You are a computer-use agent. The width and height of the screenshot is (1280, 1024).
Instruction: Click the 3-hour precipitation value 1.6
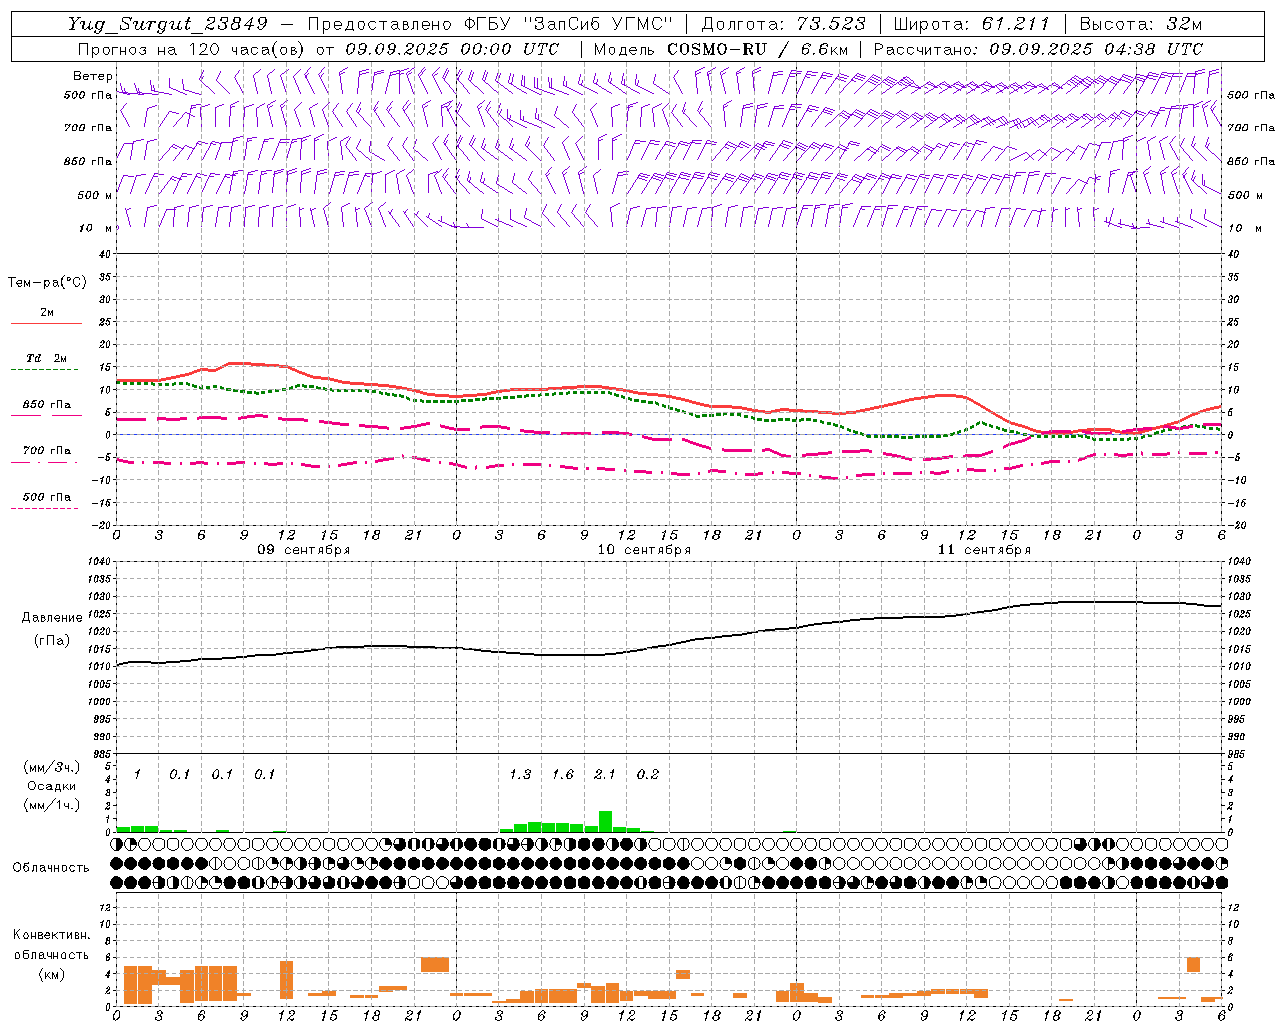tap(563, 774)
